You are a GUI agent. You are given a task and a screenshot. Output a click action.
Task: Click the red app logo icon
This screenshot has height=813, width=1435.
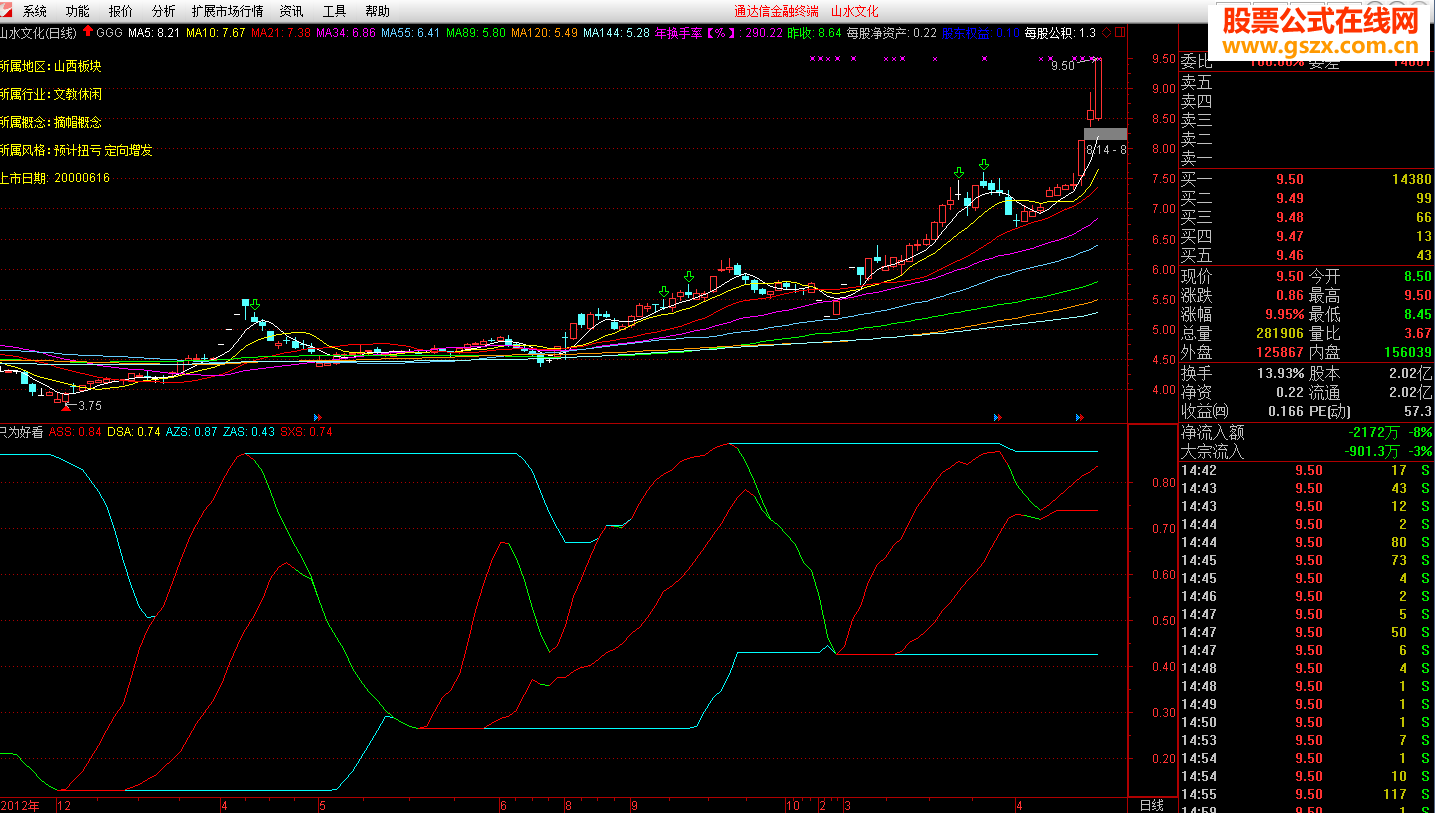[x=7, y=11]
